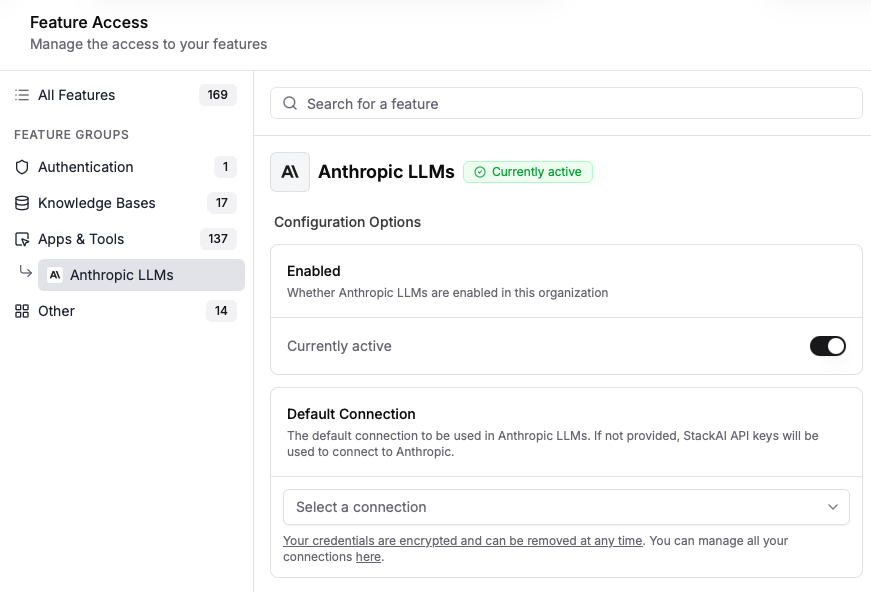Open the Knowledge Bases feature group
The height and width of the screenshot is (592, 871).
(x=97, y=203)
